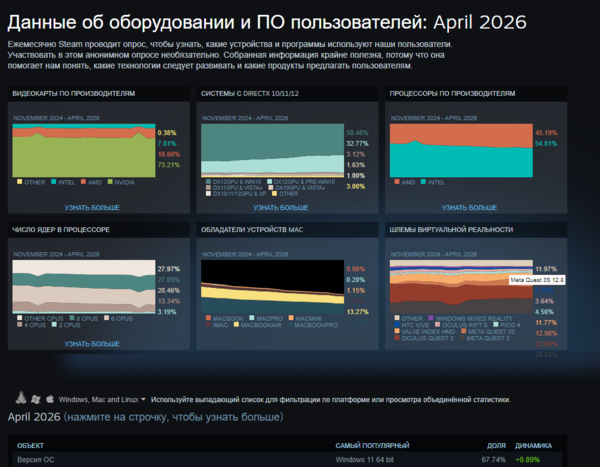This screenshot has height=467, width=600.
Task: Click the '+0.89%' dynamics cell
Action: [527, 460]
